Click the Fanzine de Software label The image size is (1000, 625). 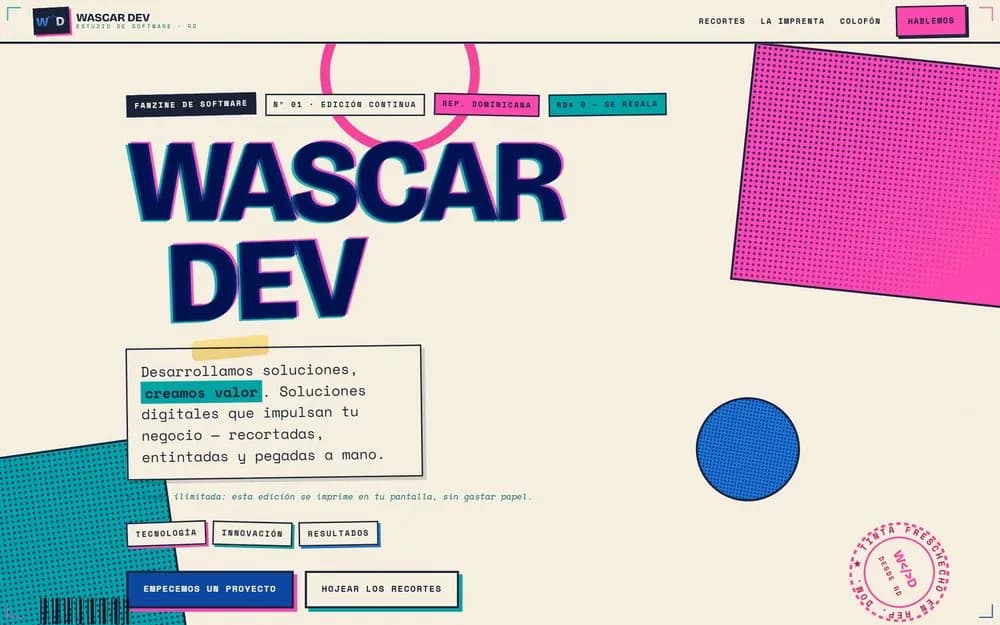coord(191,104)
